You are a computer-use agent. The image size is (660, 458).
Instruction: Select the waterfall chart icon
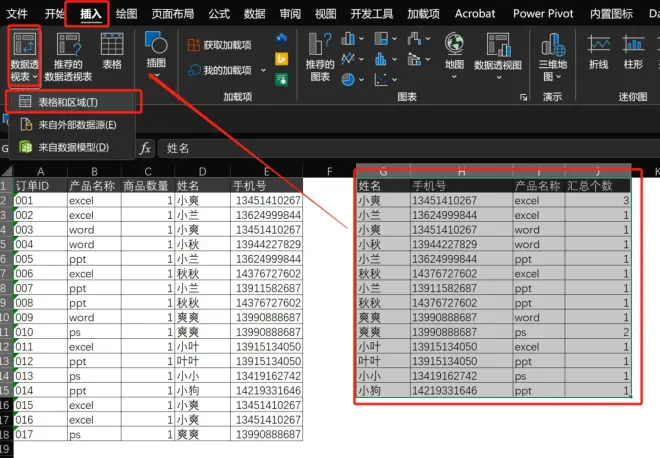pyautogui.click(x=414, y=39)
